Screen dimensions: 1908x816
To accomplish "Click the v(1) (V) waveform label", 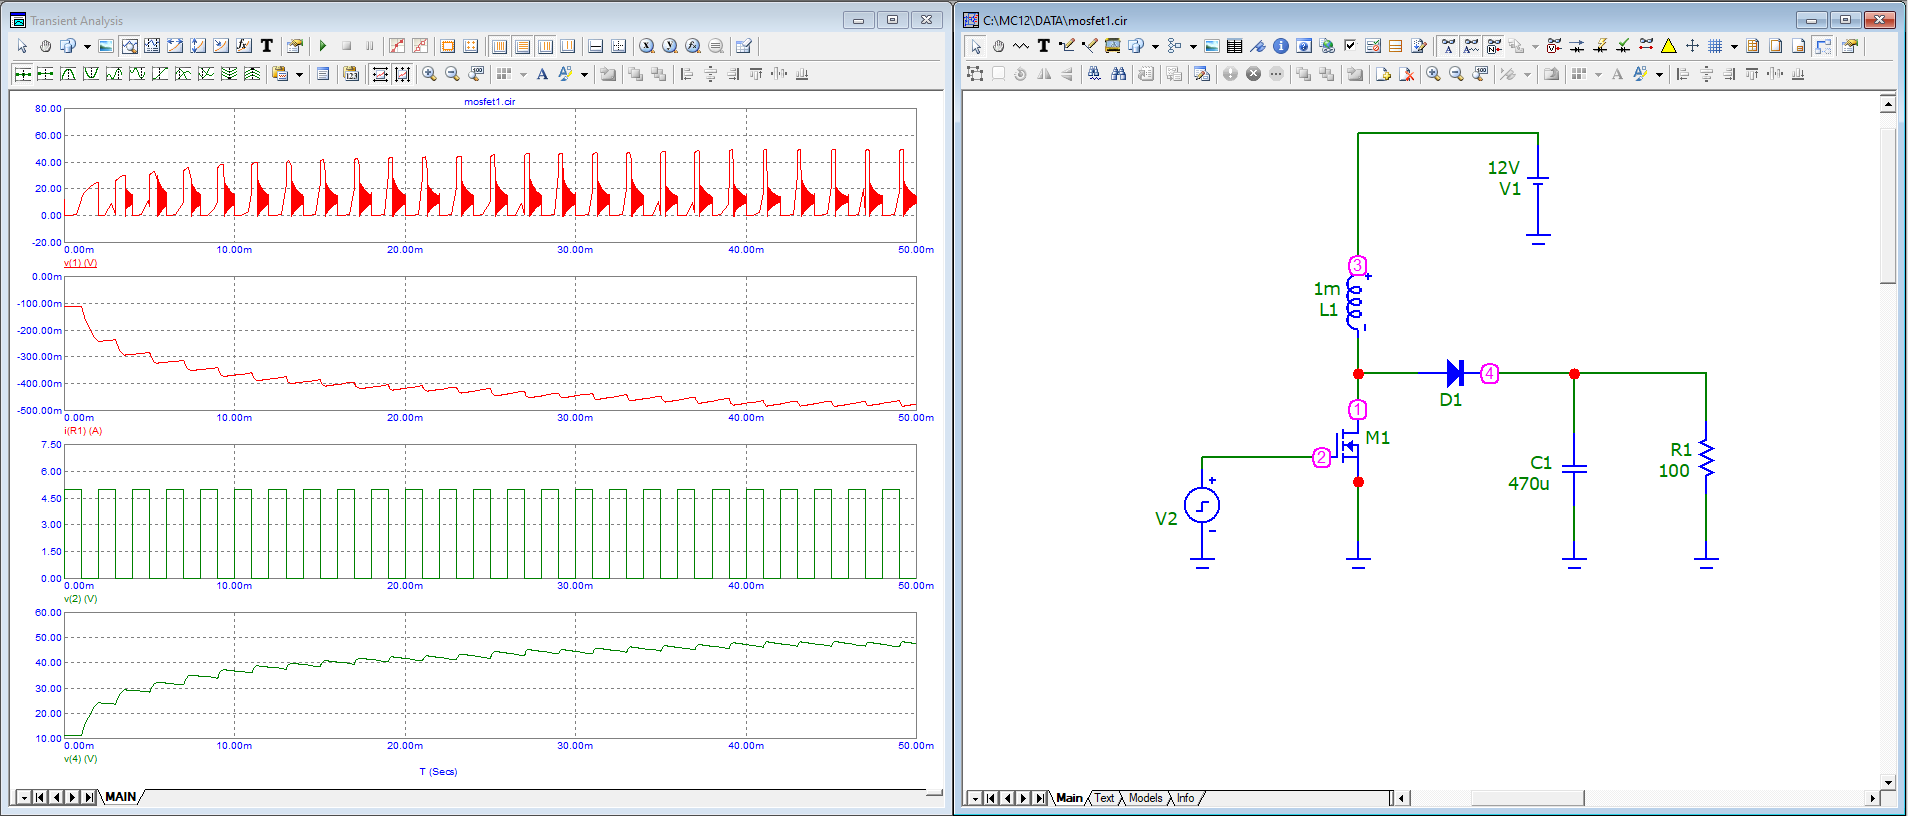I will coord(80,263).
